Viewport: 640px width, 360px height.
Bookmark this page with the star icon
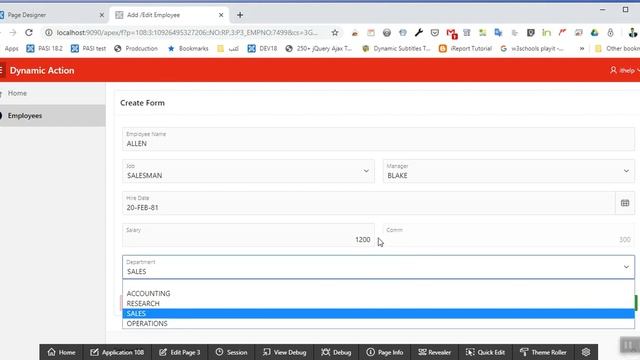(x=335, y=33)
